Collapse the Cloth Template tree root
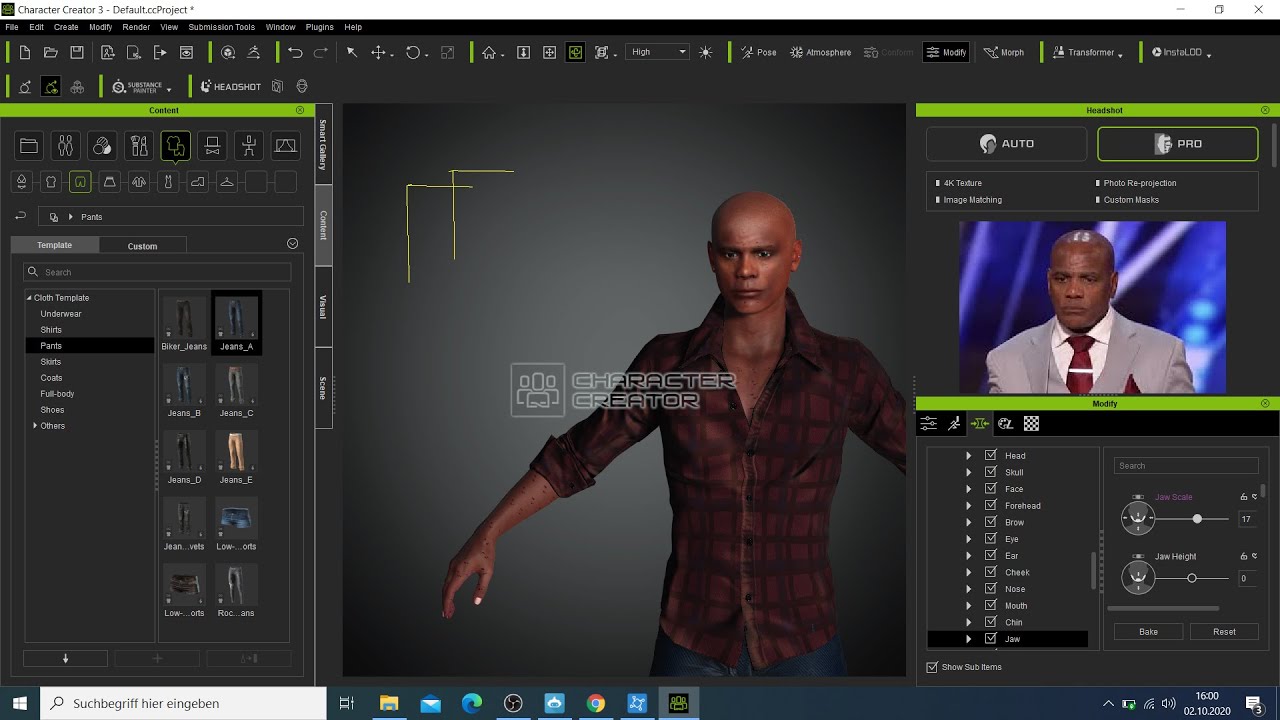This screenshot has width=1280, height=720. (29, 298)
